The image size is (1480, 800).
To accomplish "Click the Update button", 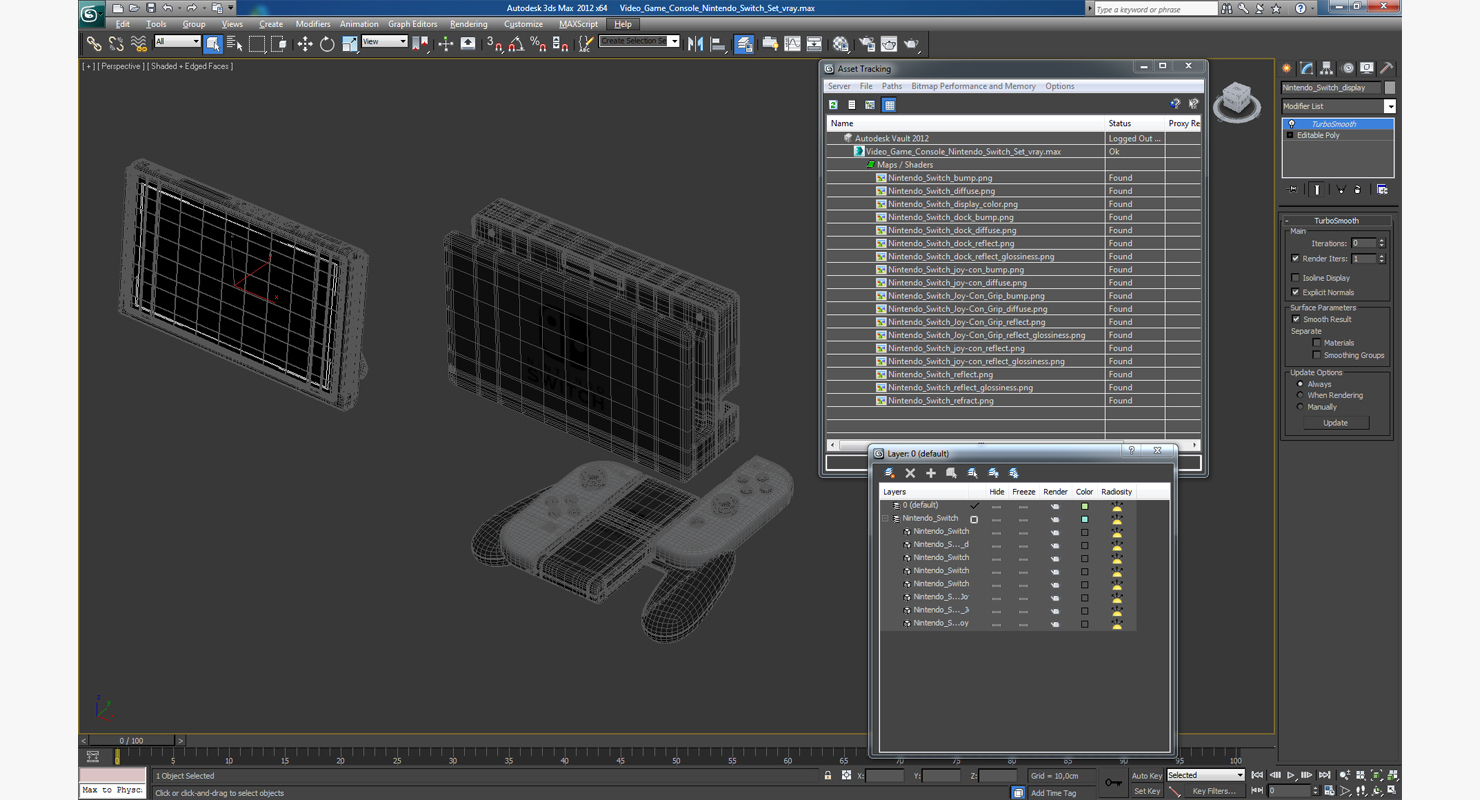I will [x=1336, y=423].
